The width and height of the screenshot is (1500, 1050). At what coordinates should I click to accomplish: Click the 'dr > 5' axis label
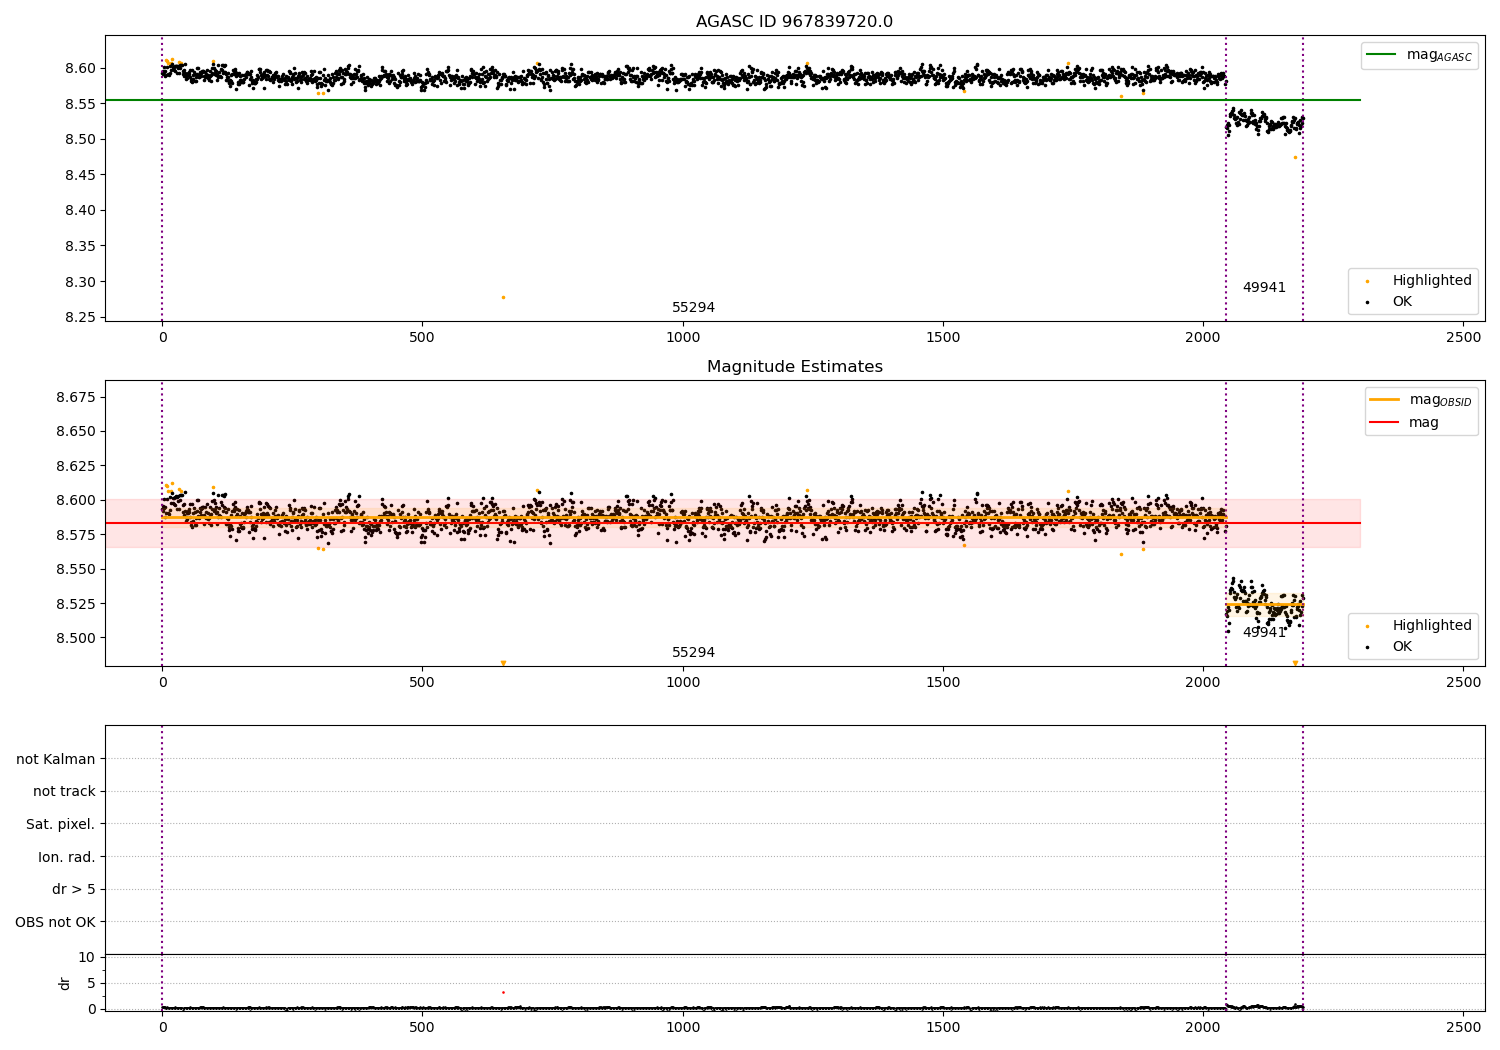point(74,889)
